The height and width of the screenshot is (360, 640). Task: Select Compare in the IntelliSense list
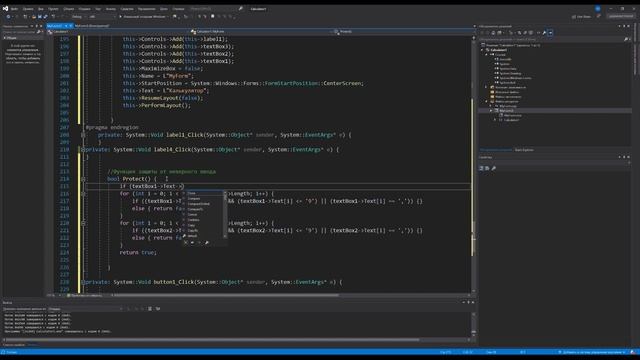(202, 198)
